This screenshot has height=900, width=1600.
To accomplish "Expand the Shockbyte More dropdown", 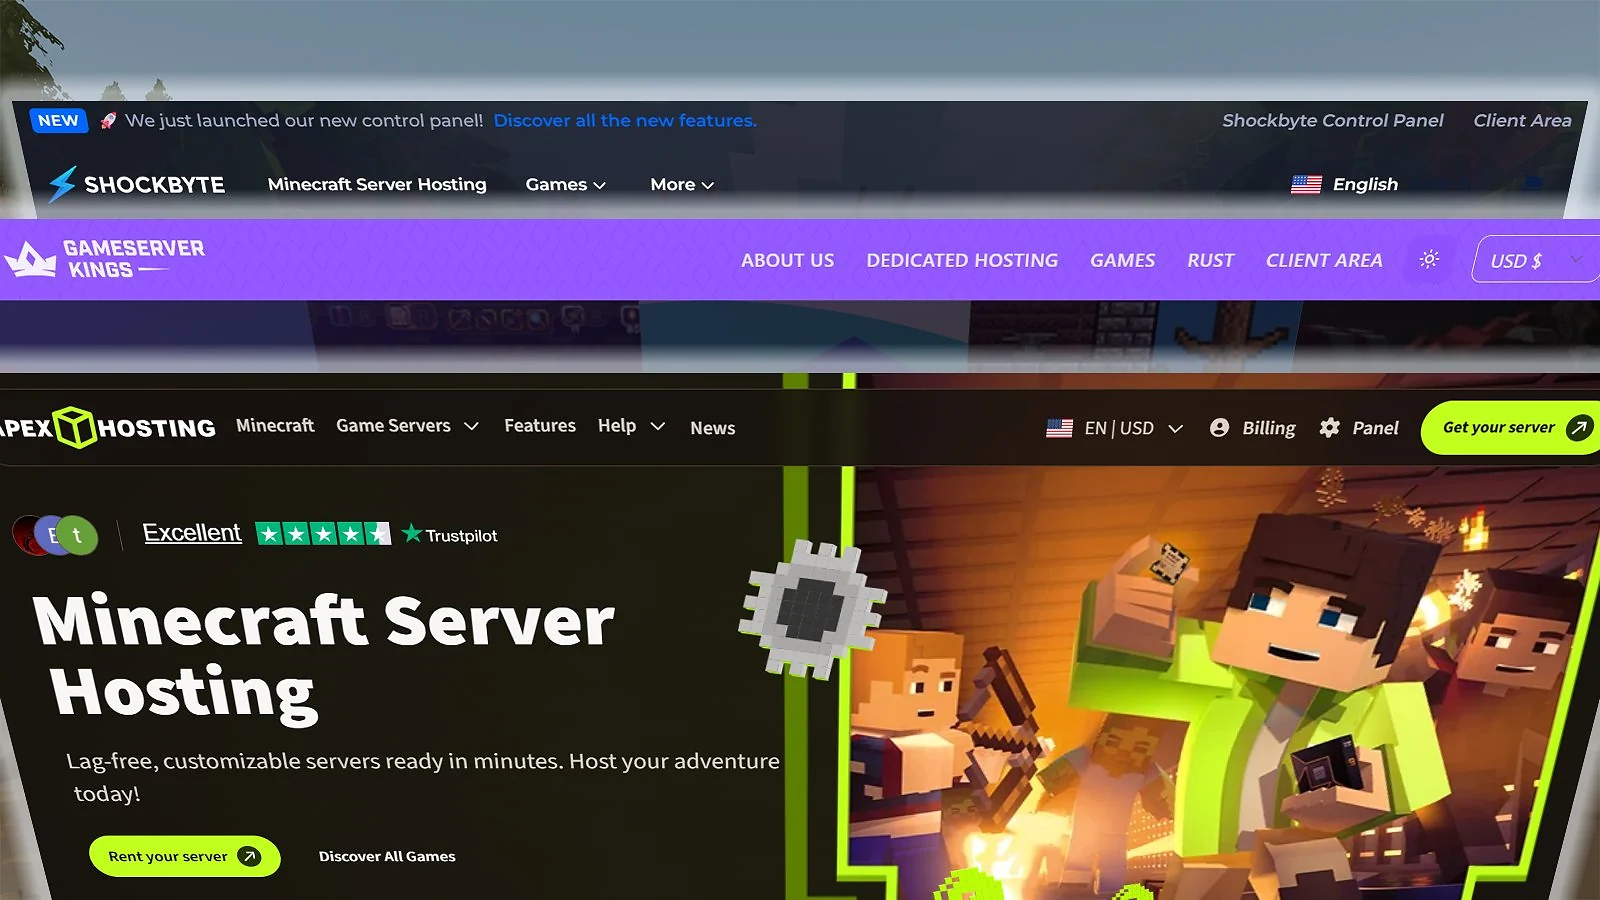I will (x=682, y=184).
